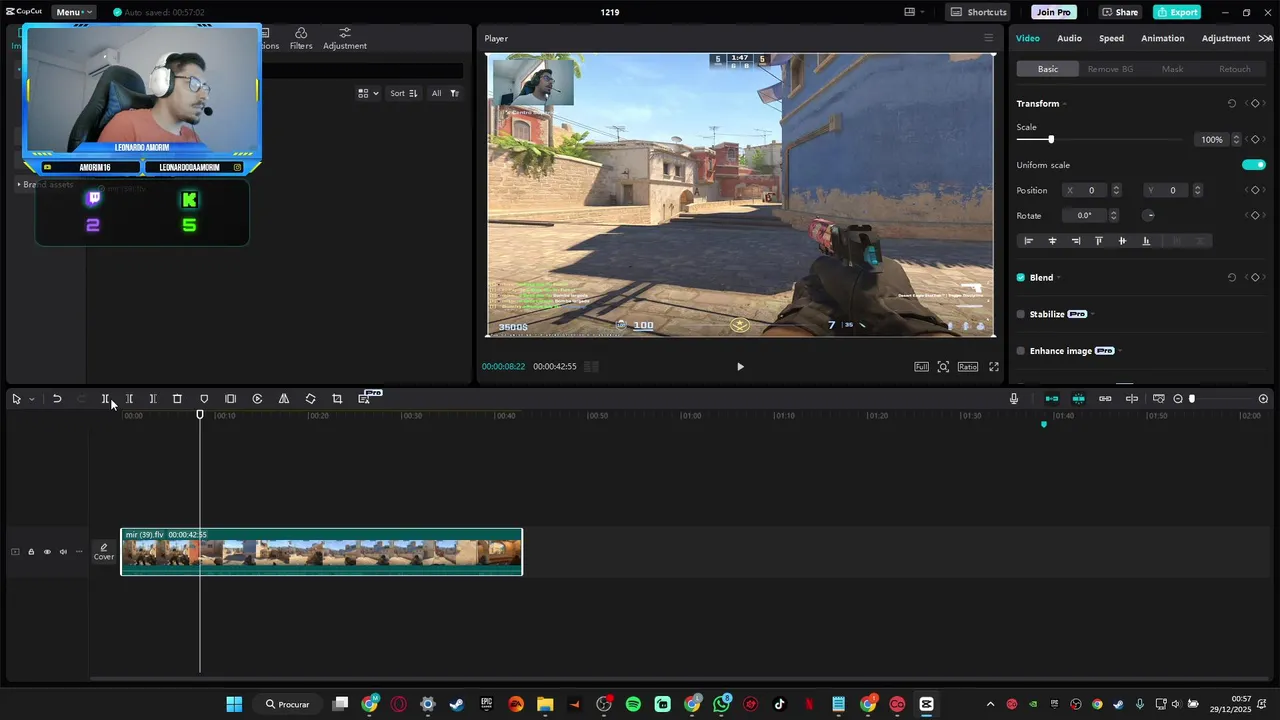Open Spotify from the taskbar
1280x720 pixels.
(x=633, y=704)
